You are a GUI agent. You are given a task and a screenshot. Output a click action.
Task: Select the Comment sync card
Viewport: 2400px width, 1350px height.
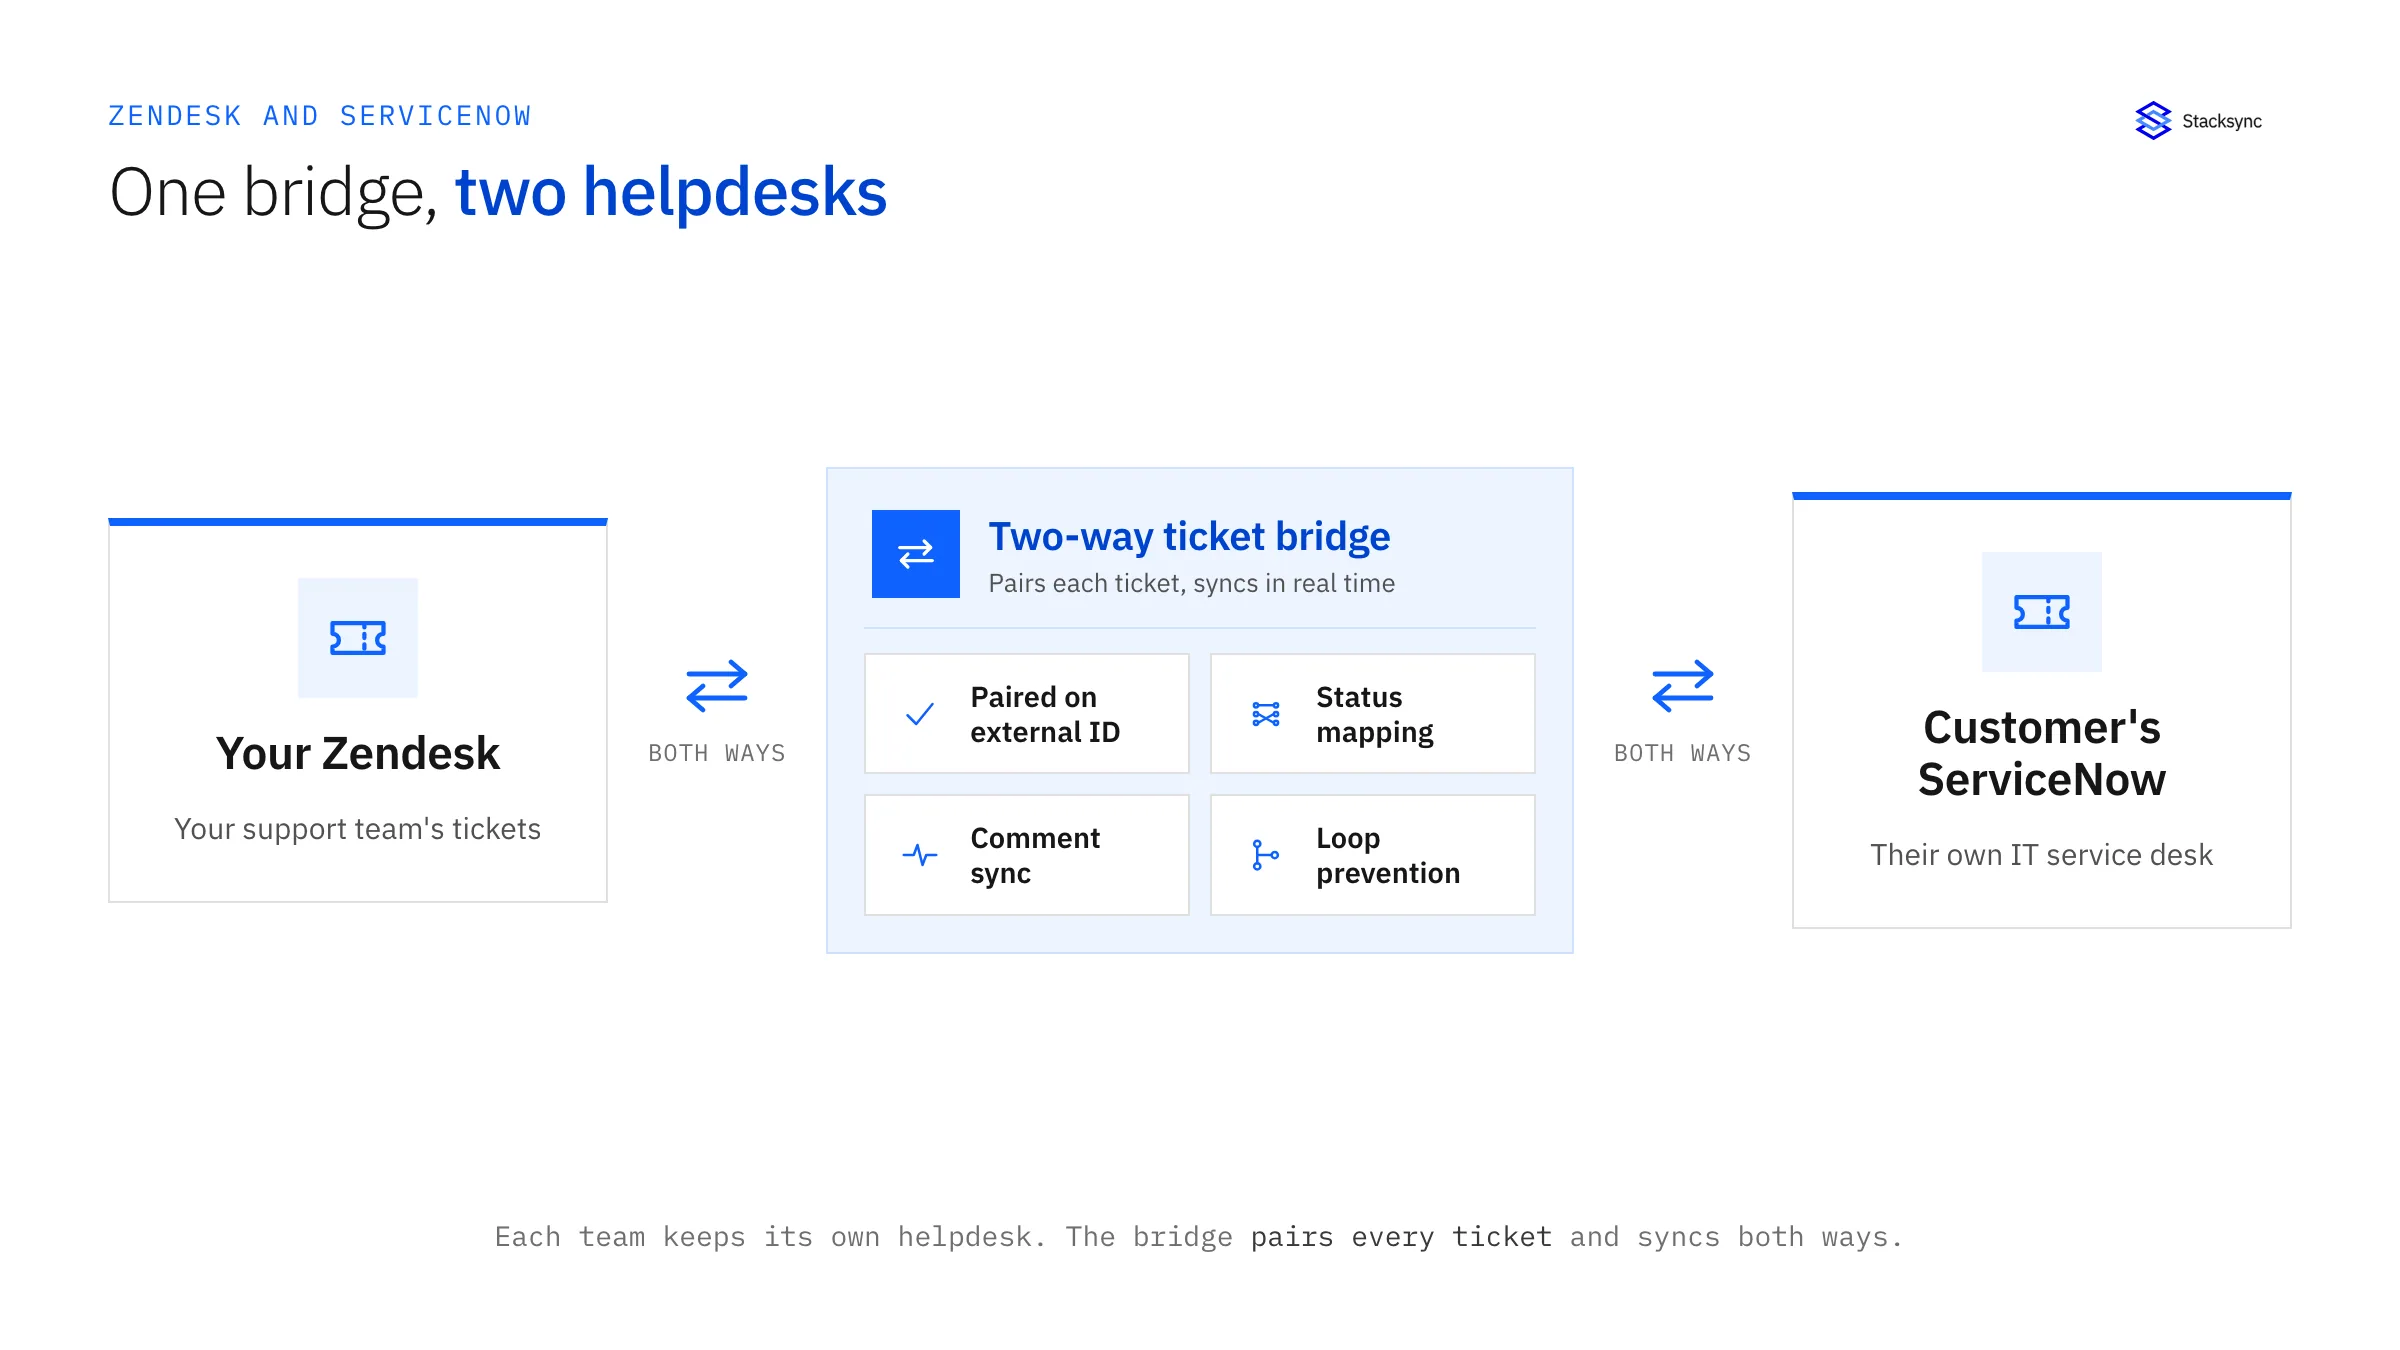coord(1027,855)
